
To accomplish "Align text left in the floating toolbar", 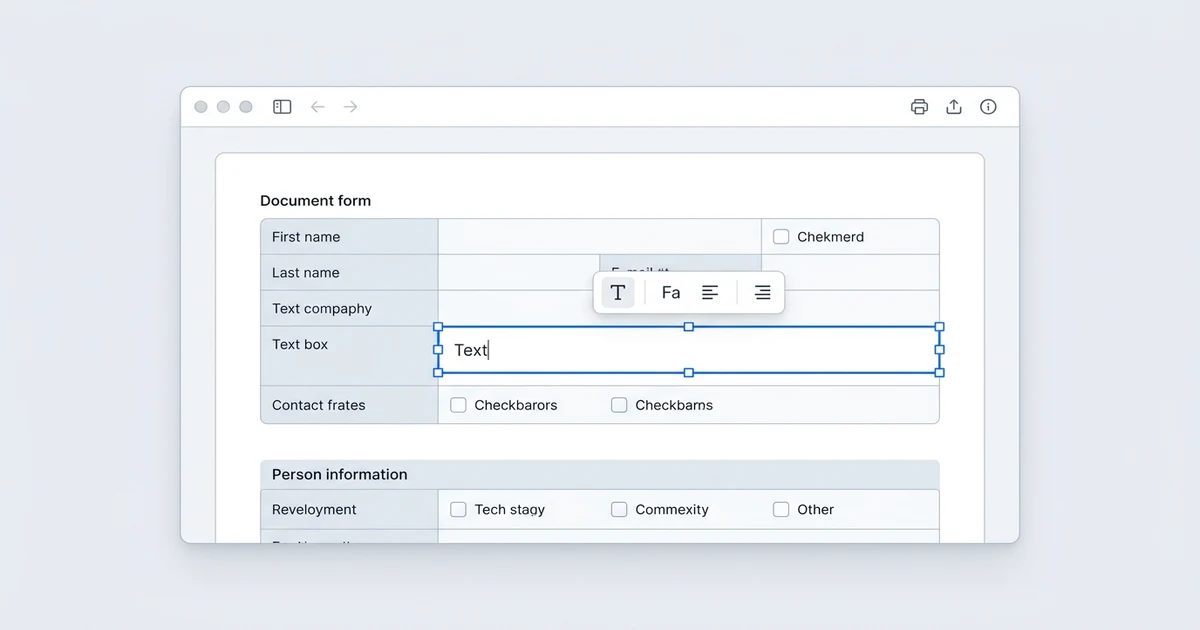I will (710, 292).
